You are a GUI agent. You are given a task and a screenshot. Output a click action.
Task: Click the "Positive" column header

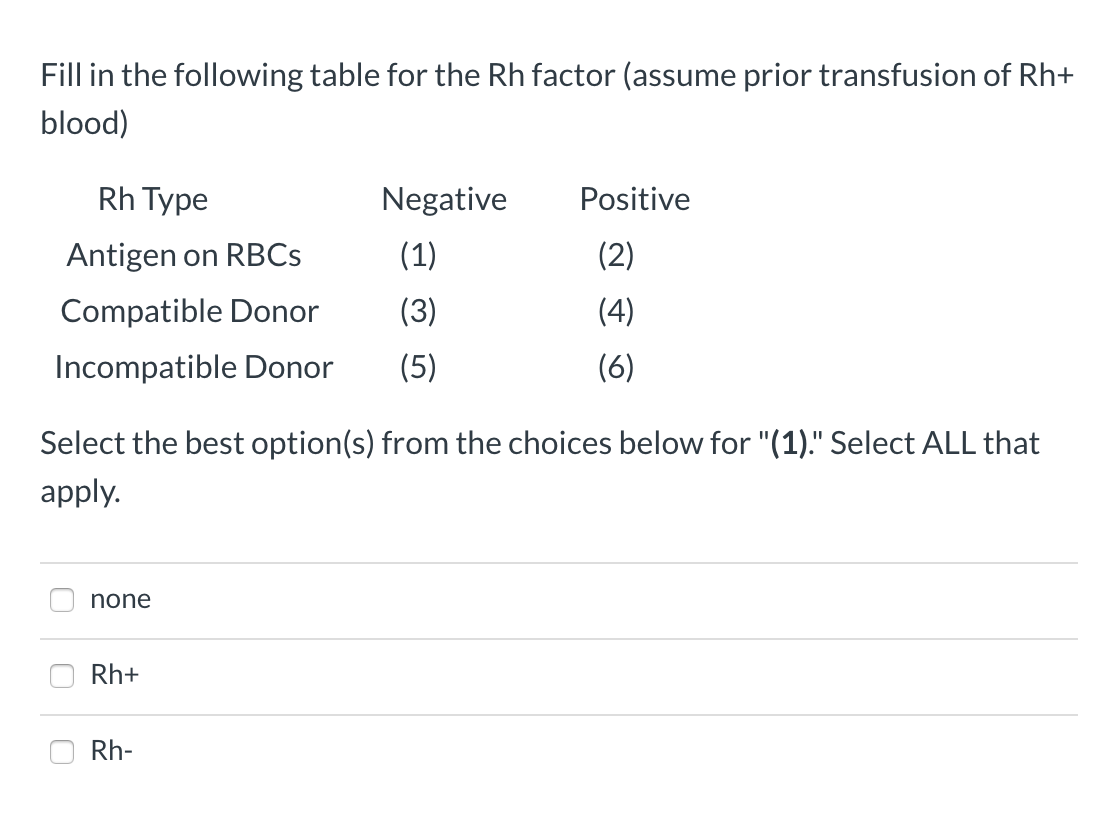pyautogui.click(x=634, y=199)
